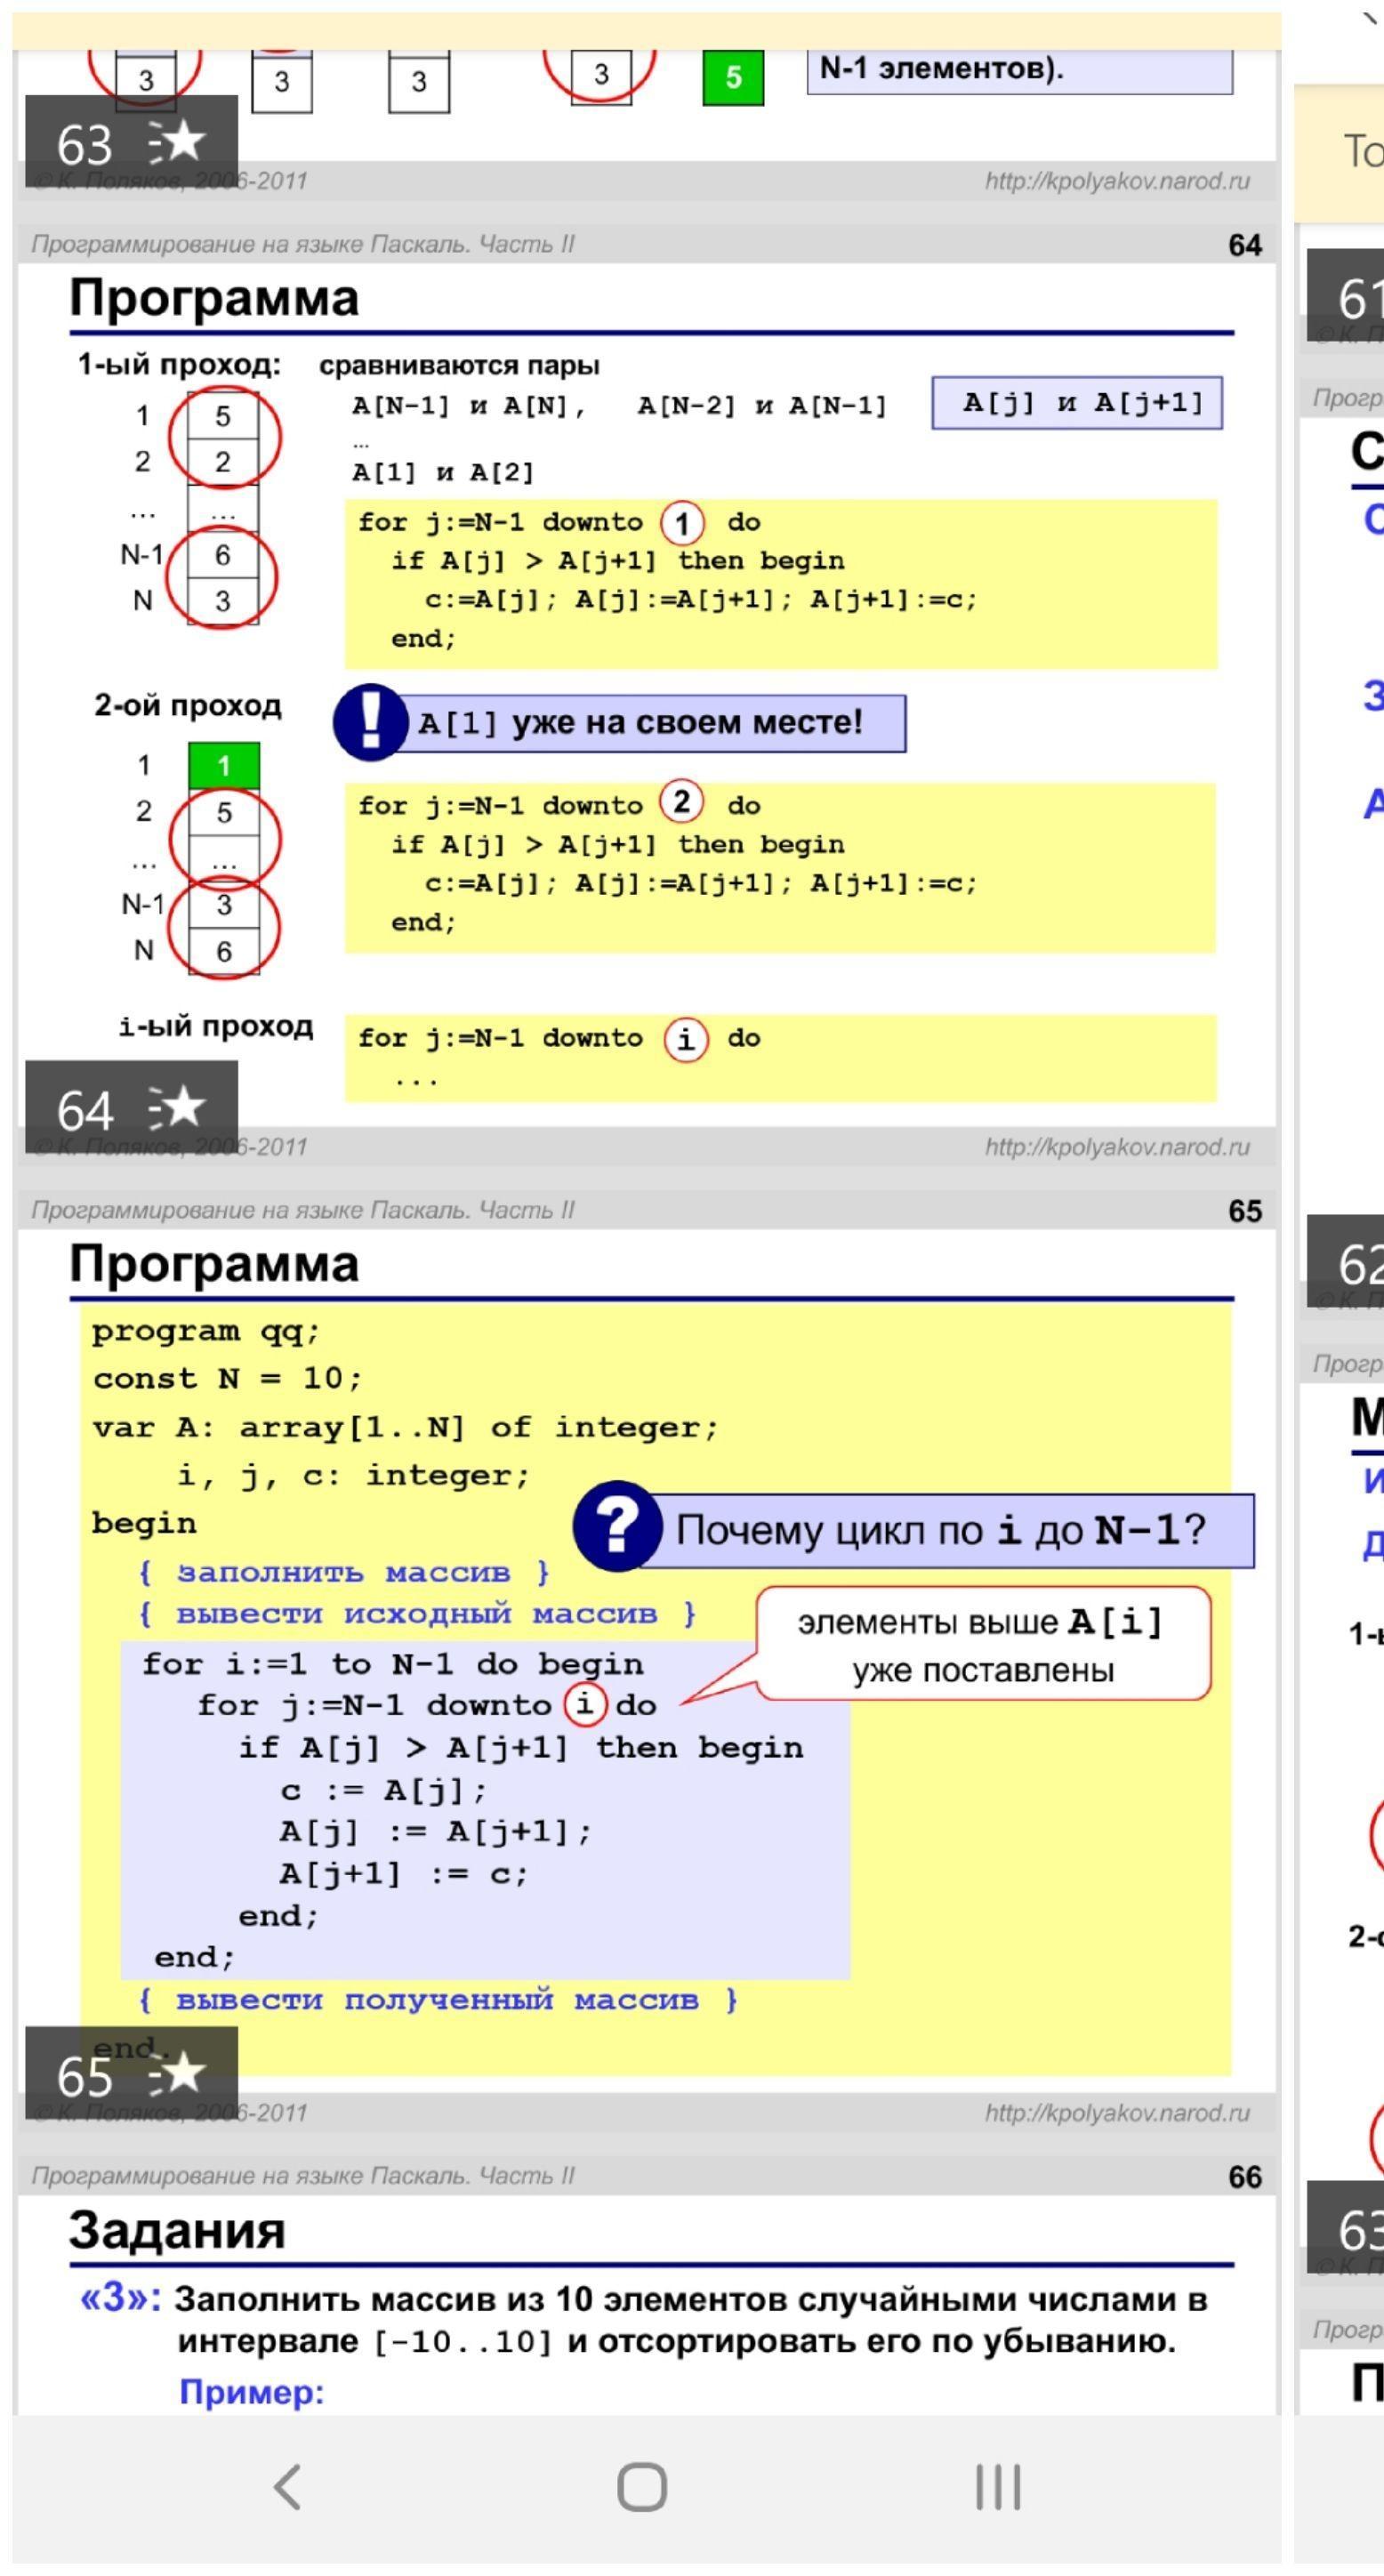This screenshot has width=1384, height=2576.
Task: Tap the question mark icon on slide 65
Action: point(617,1526)
